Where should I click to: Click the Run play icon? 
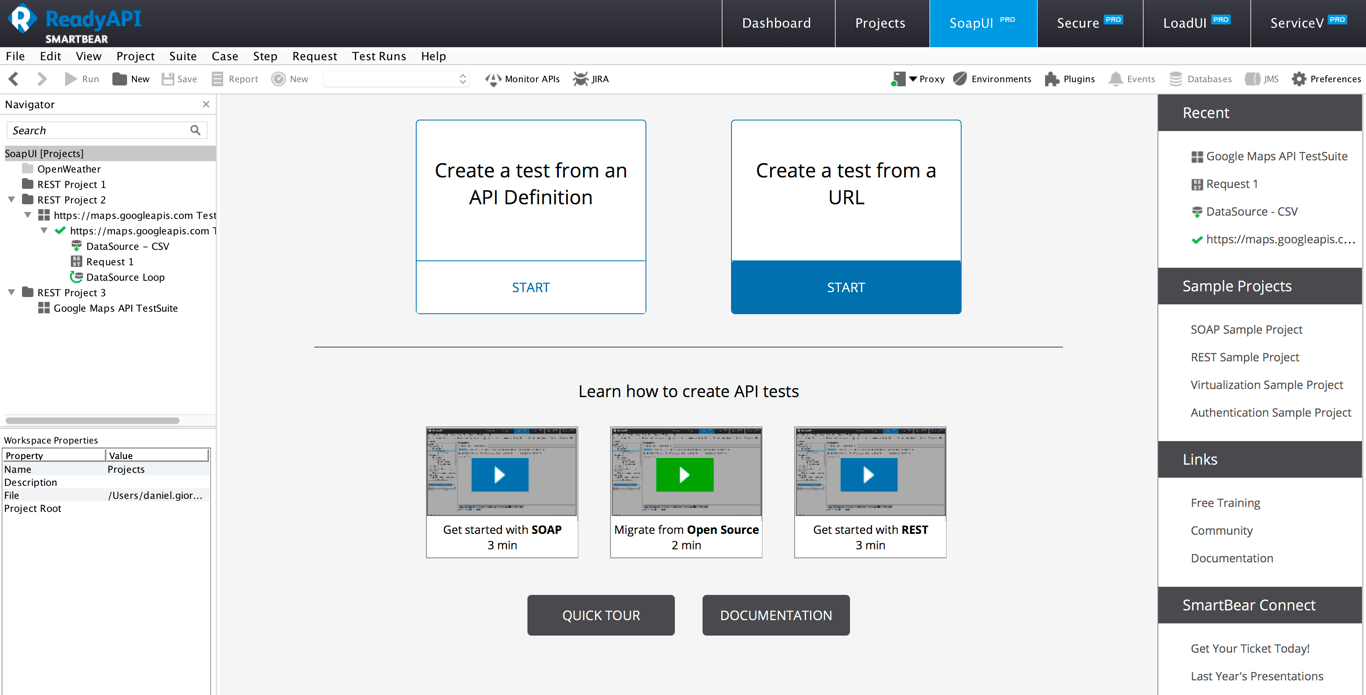click(x=71, y=79)
